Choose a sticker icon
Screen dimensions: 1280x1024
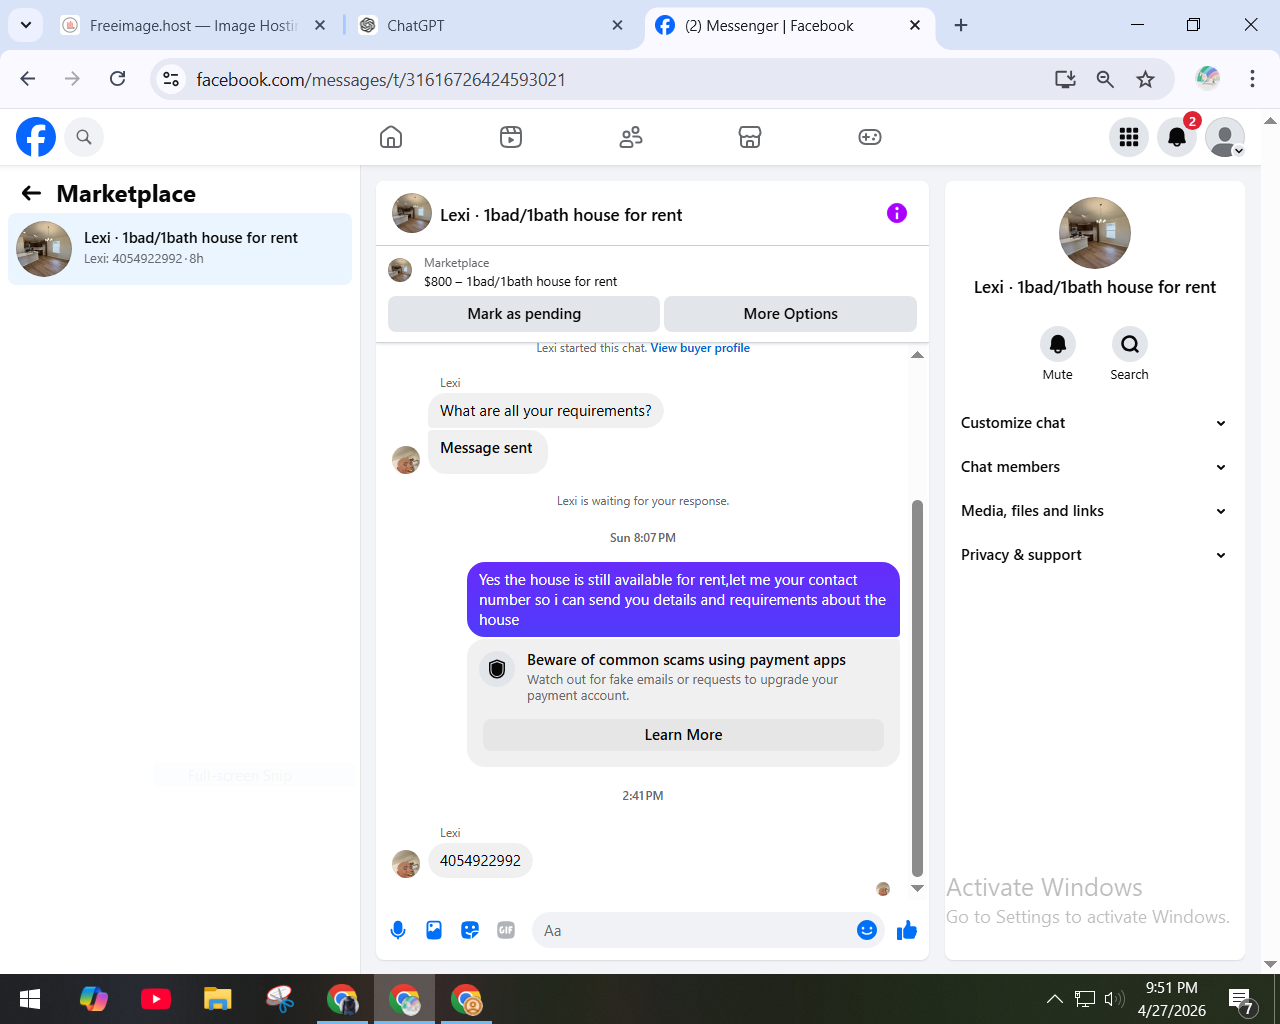point(470,930)
